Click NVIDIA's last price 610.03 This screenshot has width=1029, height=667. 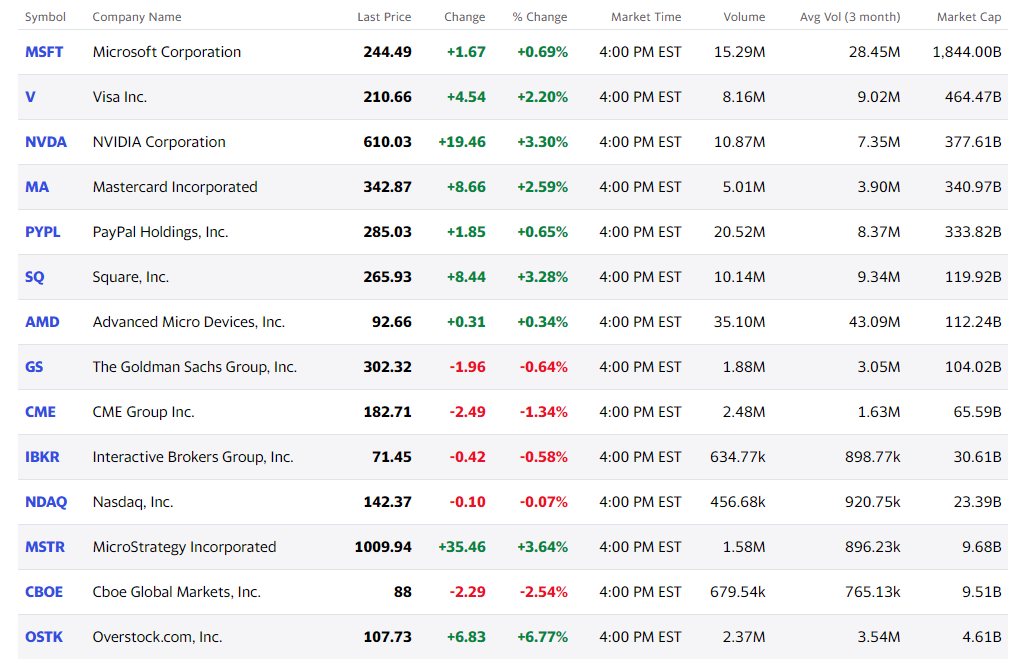[387, 142]
